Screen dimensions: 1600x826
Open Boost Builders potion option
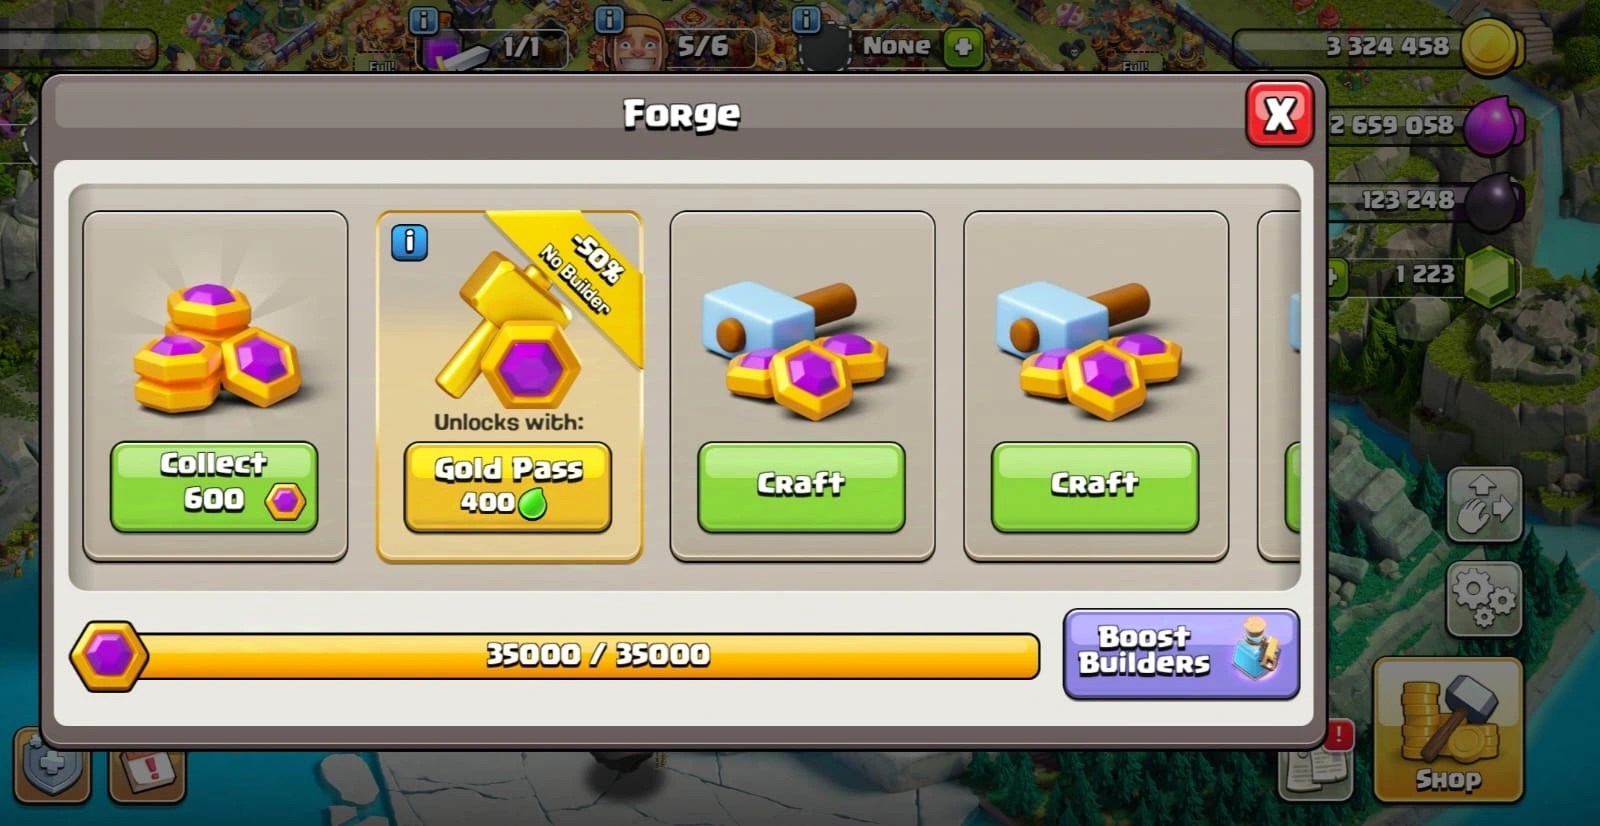(x=1181, y=653)
